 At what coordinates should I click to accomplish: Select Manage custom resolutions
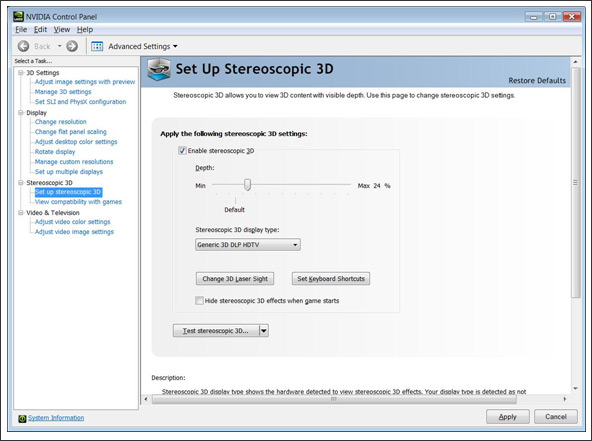coord(74,162)
